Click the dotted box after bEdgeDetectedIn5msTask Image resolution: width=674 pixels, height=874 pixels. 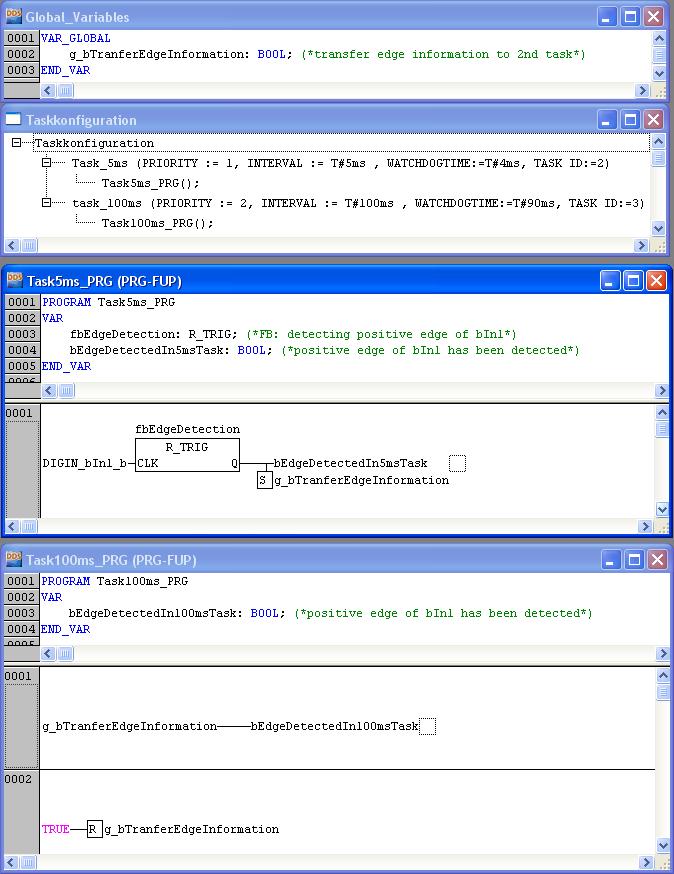tap(457, 463)
